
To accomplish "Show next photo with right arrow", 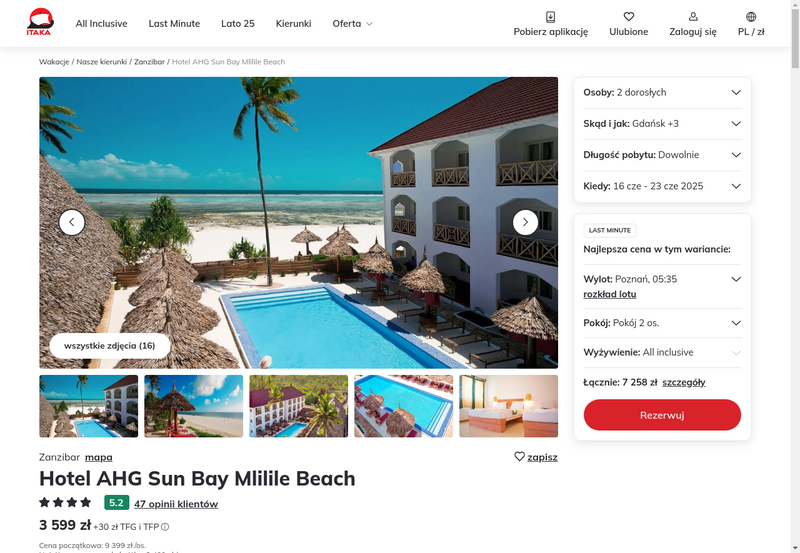I will 525,222.
